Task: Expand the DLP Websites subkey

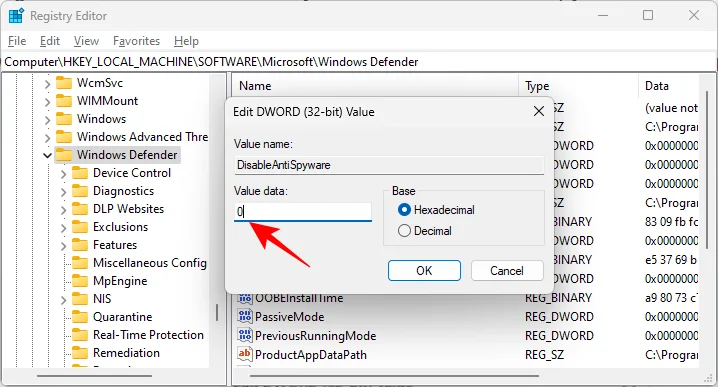Action: point(63,210)
